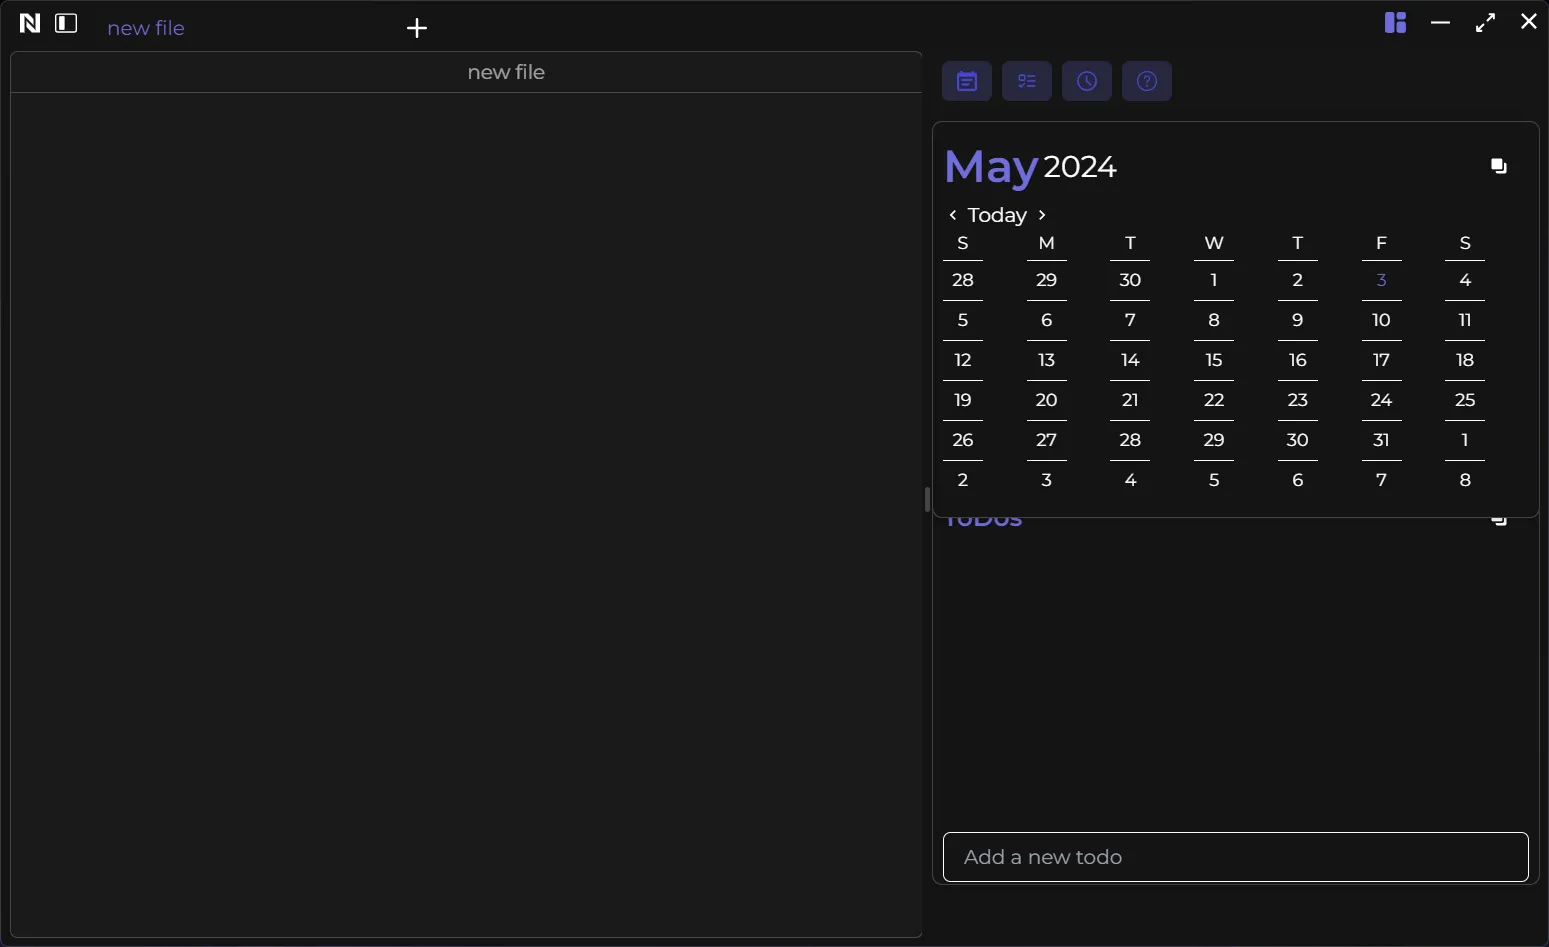1549x947 pixels.
Task: Select May 25 on calendar
Action: tap(1465, 400)
